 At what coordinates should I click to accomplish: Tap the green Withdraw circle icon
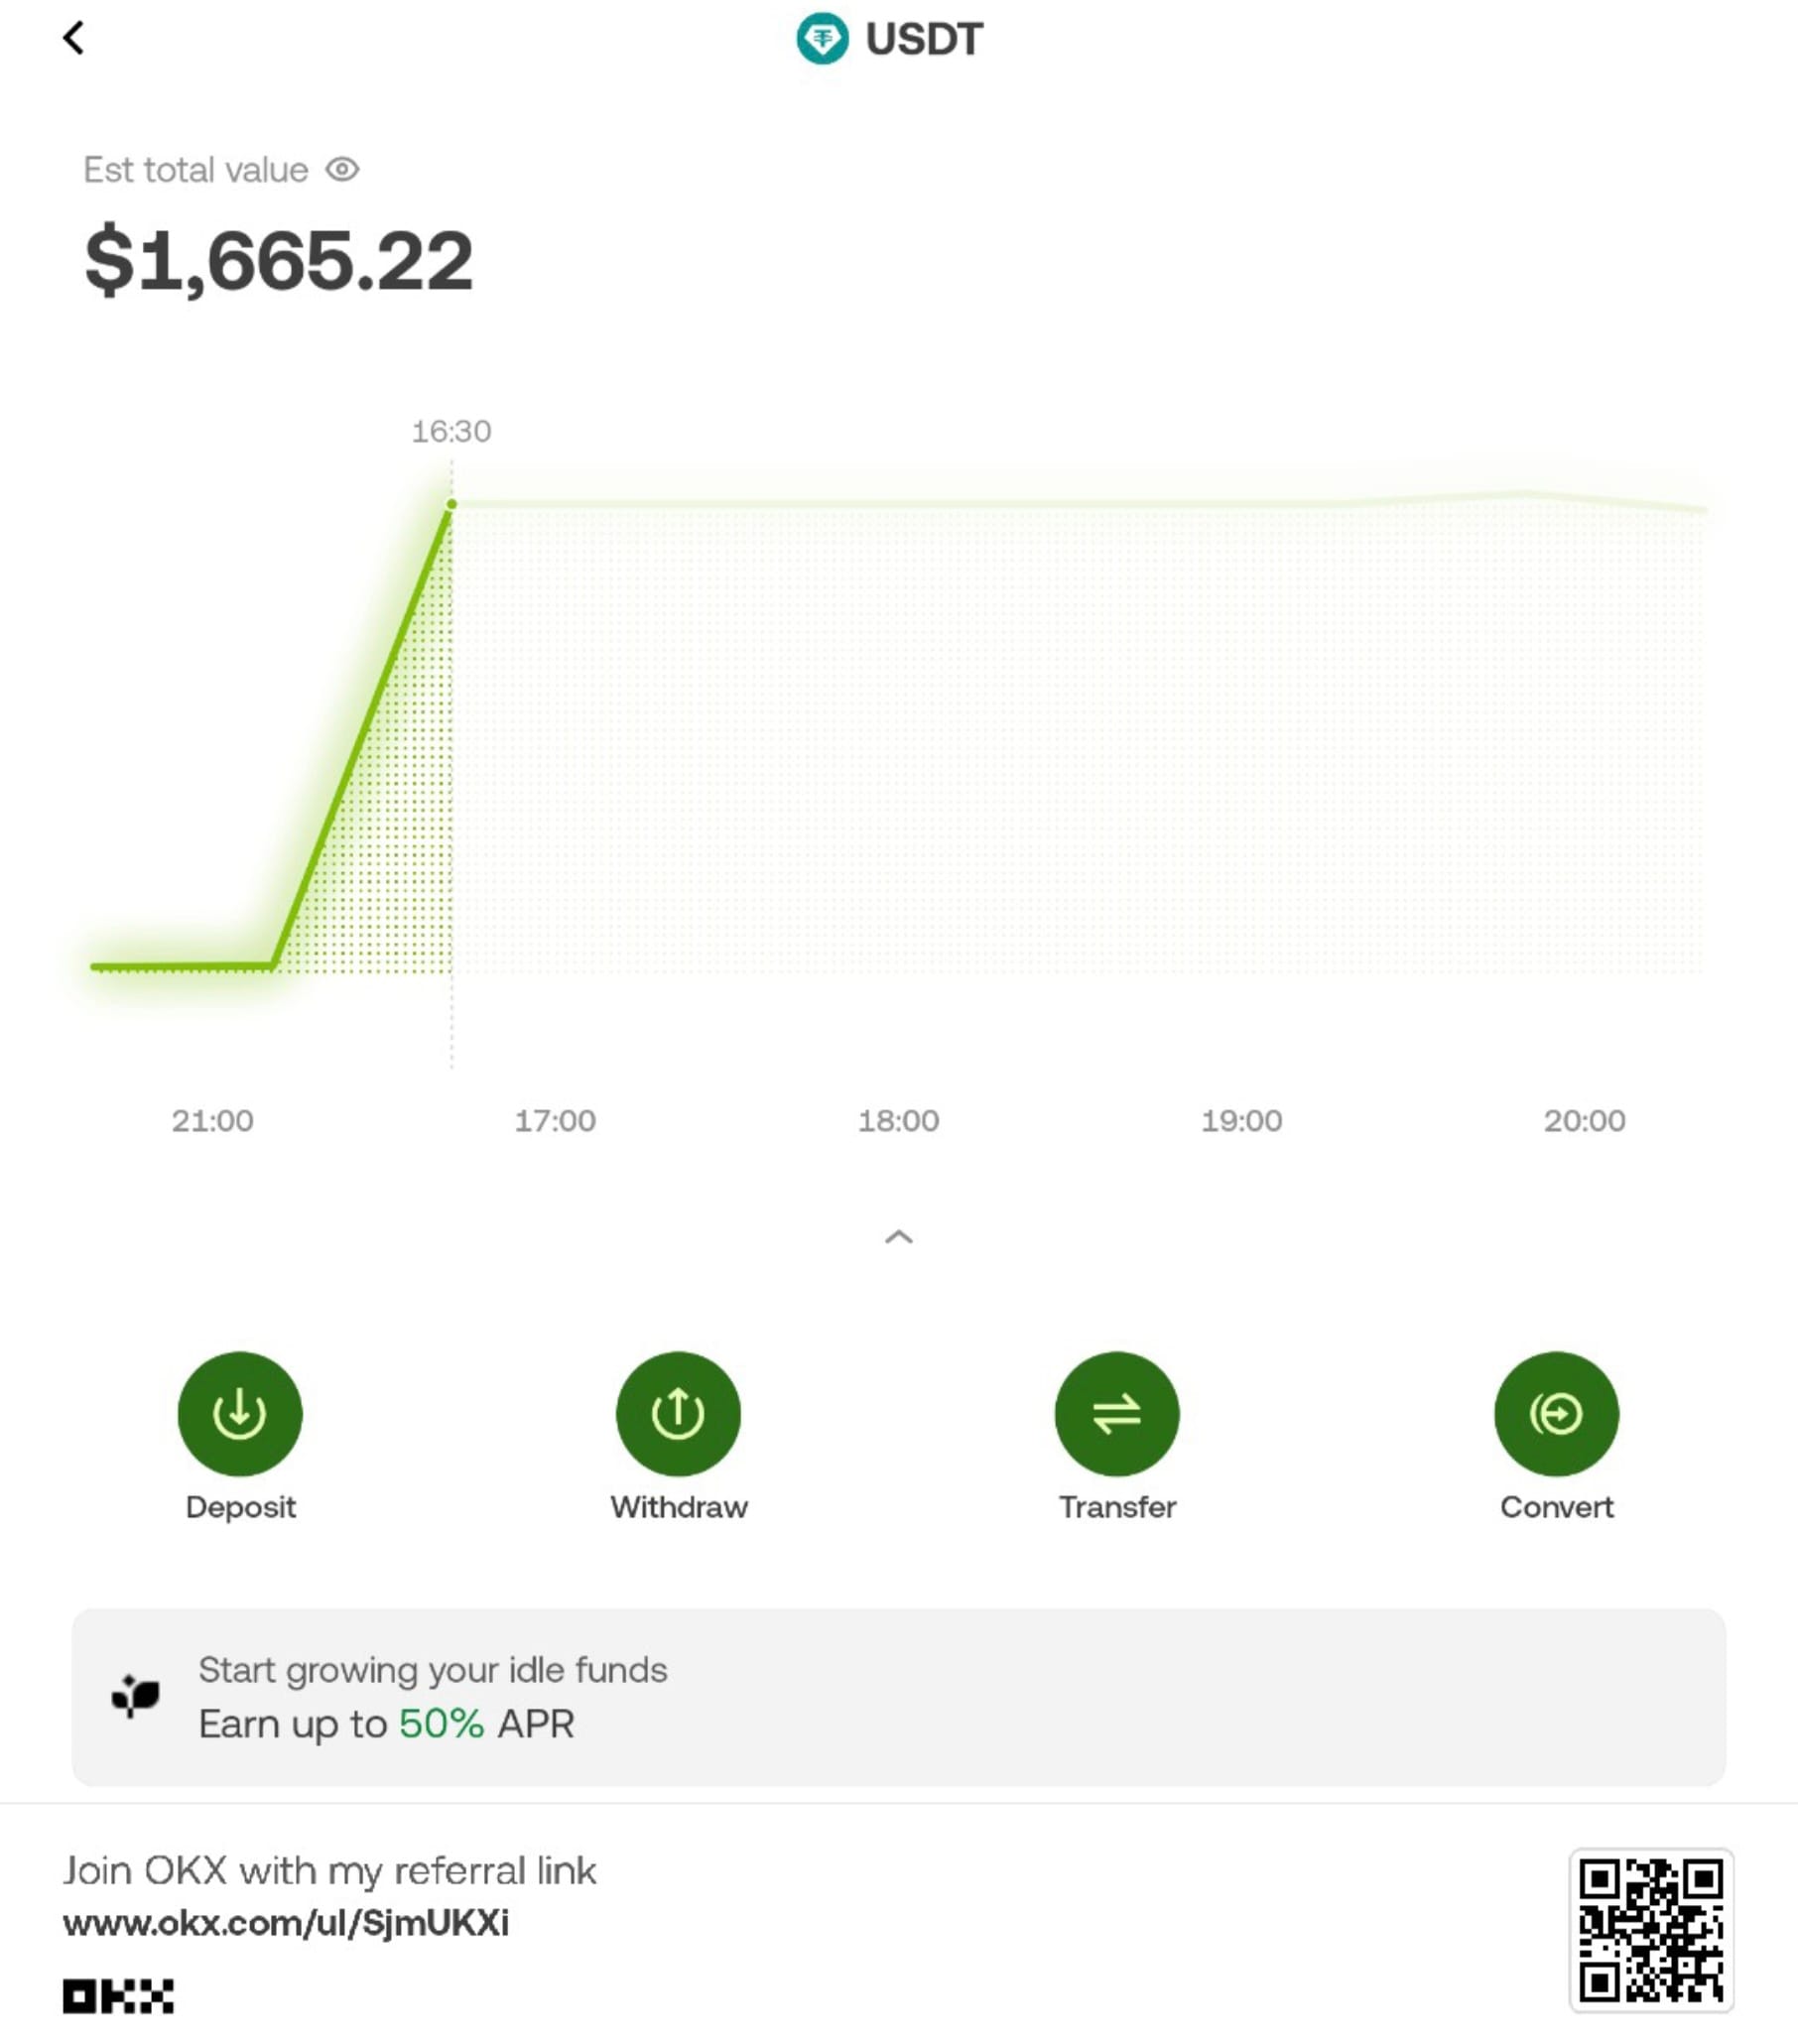pos(678,1413)
